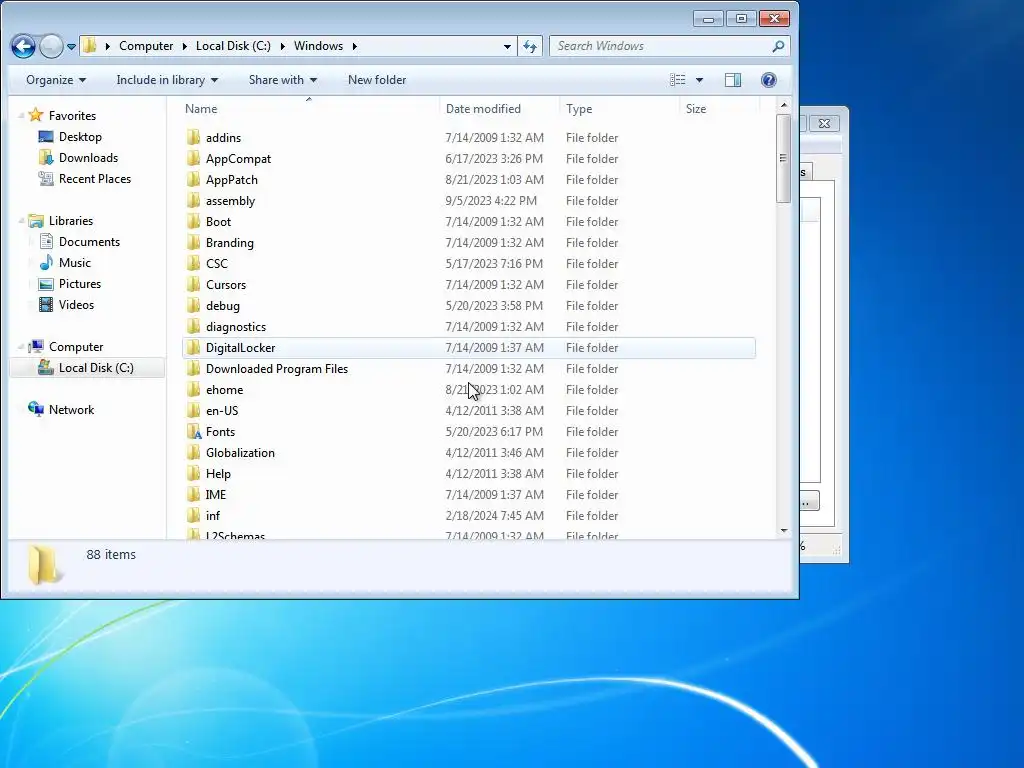The width and height of the screenshot is (1024, 768).
Task: Click the file list scrollbar thumb
Action: 784,158
